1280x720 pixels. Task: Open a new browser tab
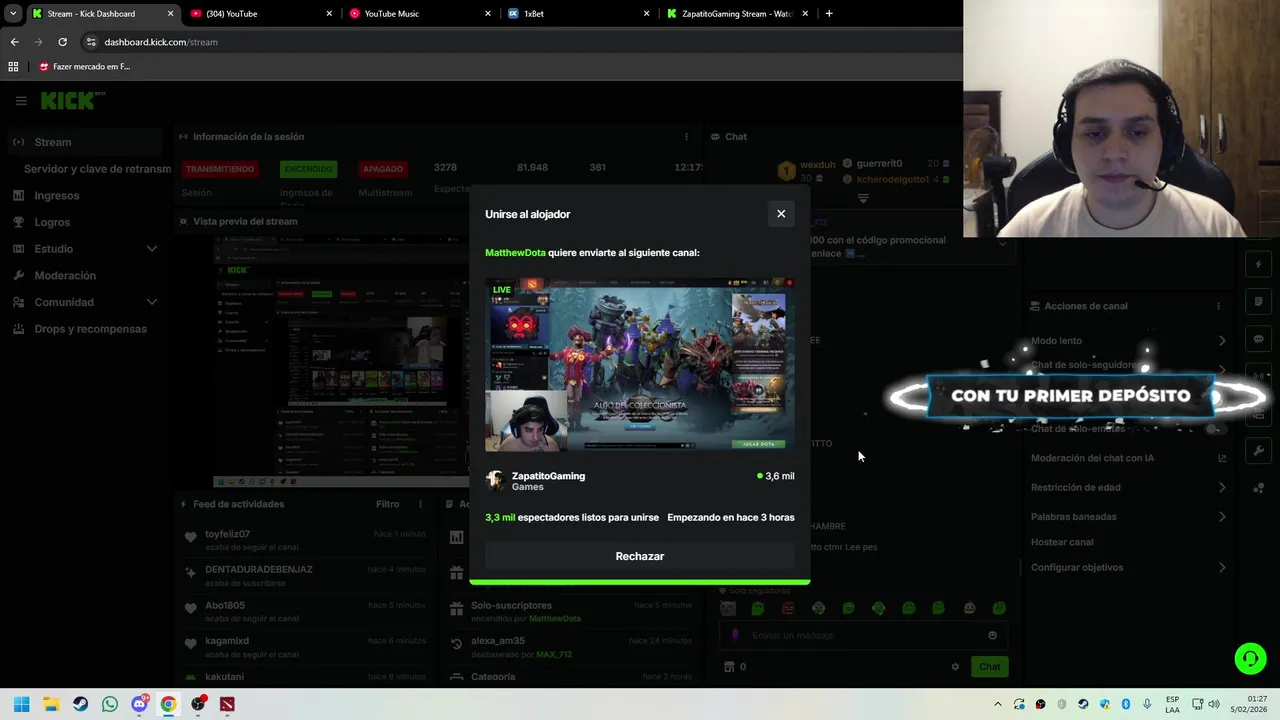tap(829, 14)
